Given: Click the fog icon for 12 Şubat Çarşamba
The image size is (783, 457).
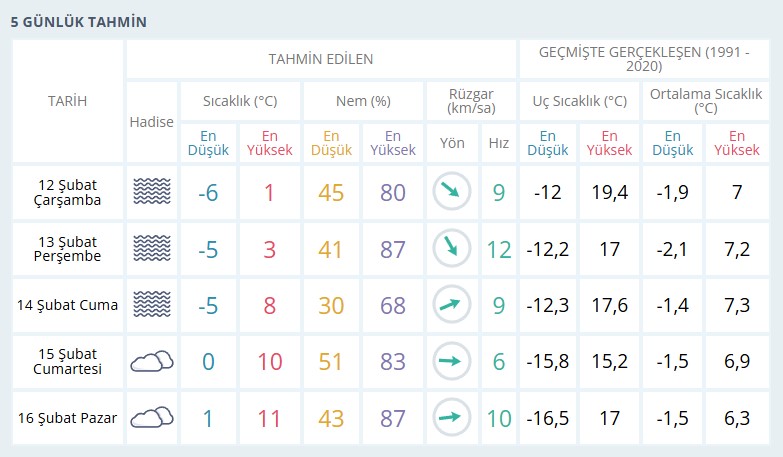Looking at the screenshot, I should [x=152, y=192].
